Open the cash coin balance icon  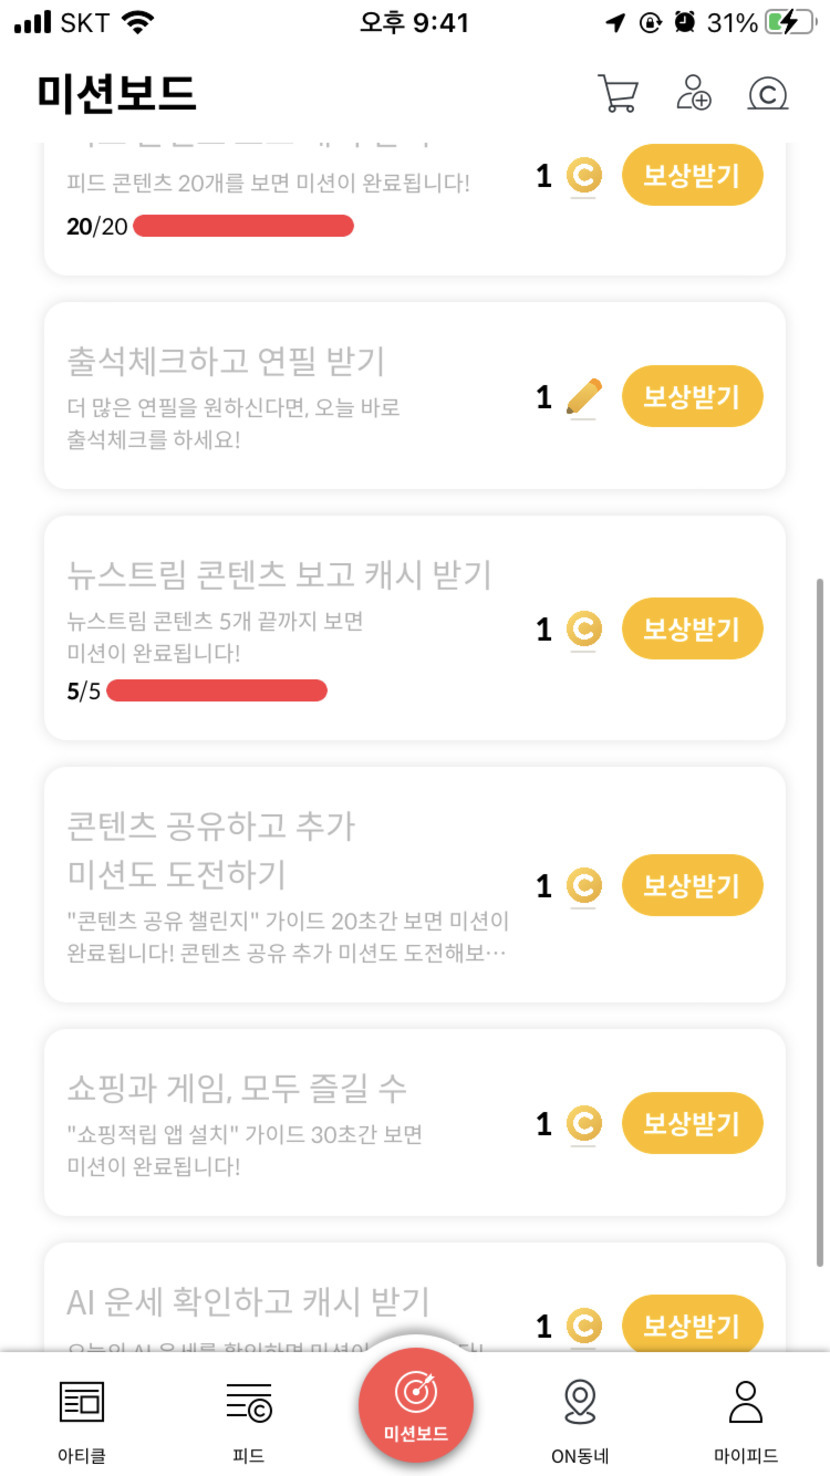[x=767, y=94]
